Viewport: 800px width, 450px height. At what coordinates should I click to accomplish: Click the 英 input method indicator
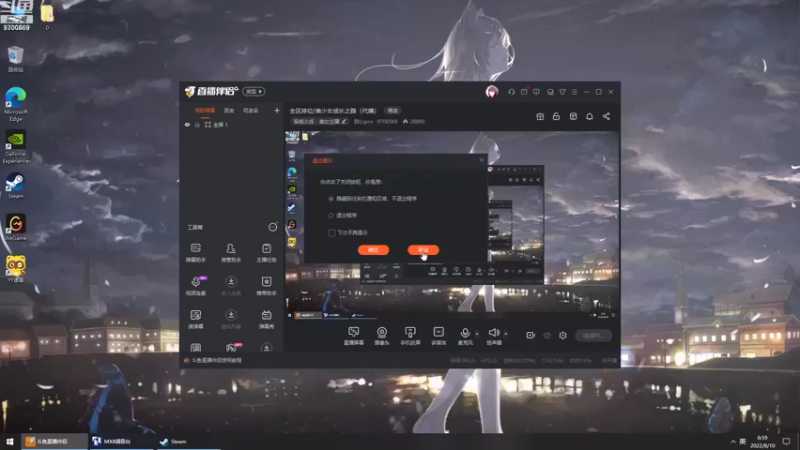(743, 441)
